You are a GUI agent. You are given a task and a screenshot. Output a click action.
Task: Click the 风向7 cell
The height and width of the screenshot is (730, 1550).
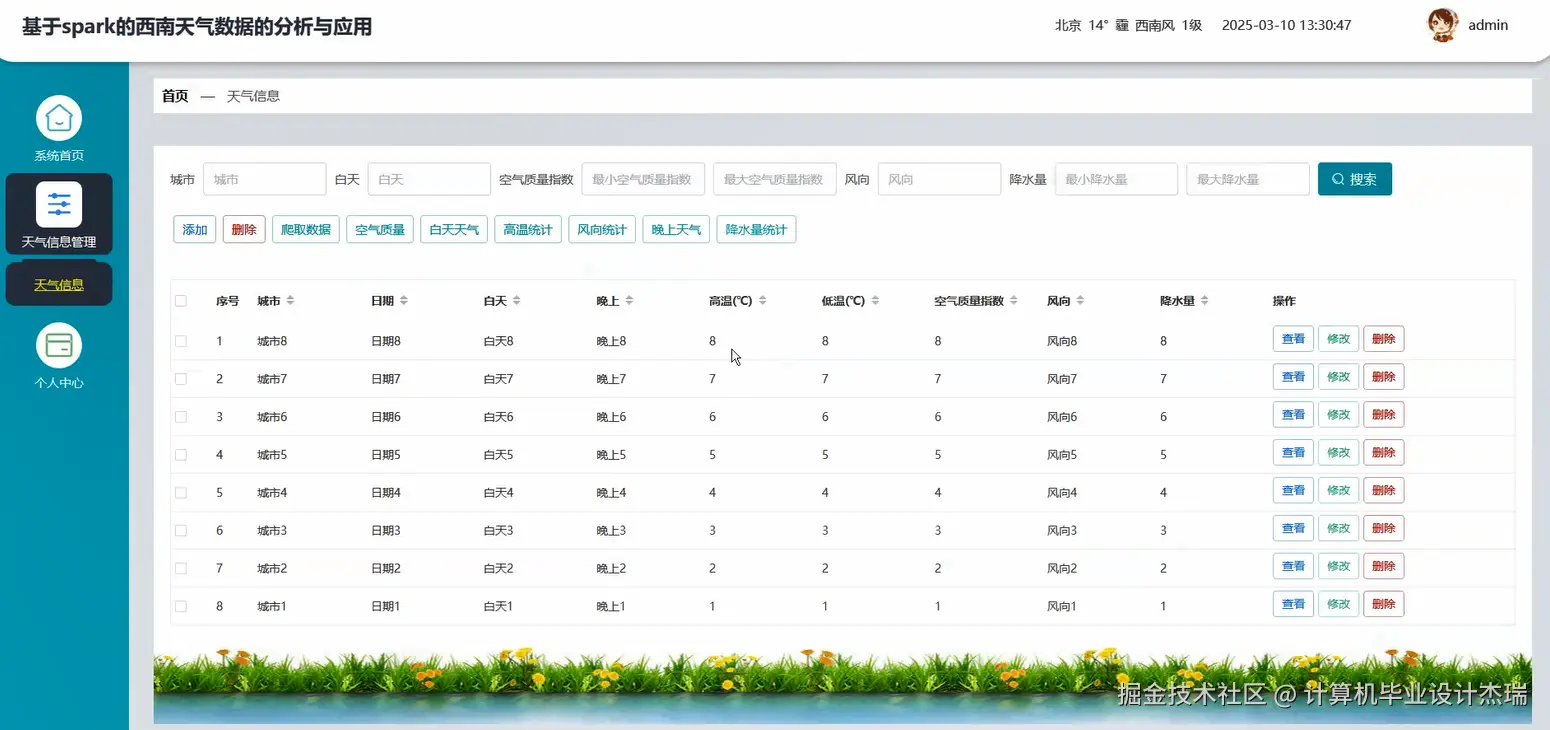click(x=1062, y=379)
